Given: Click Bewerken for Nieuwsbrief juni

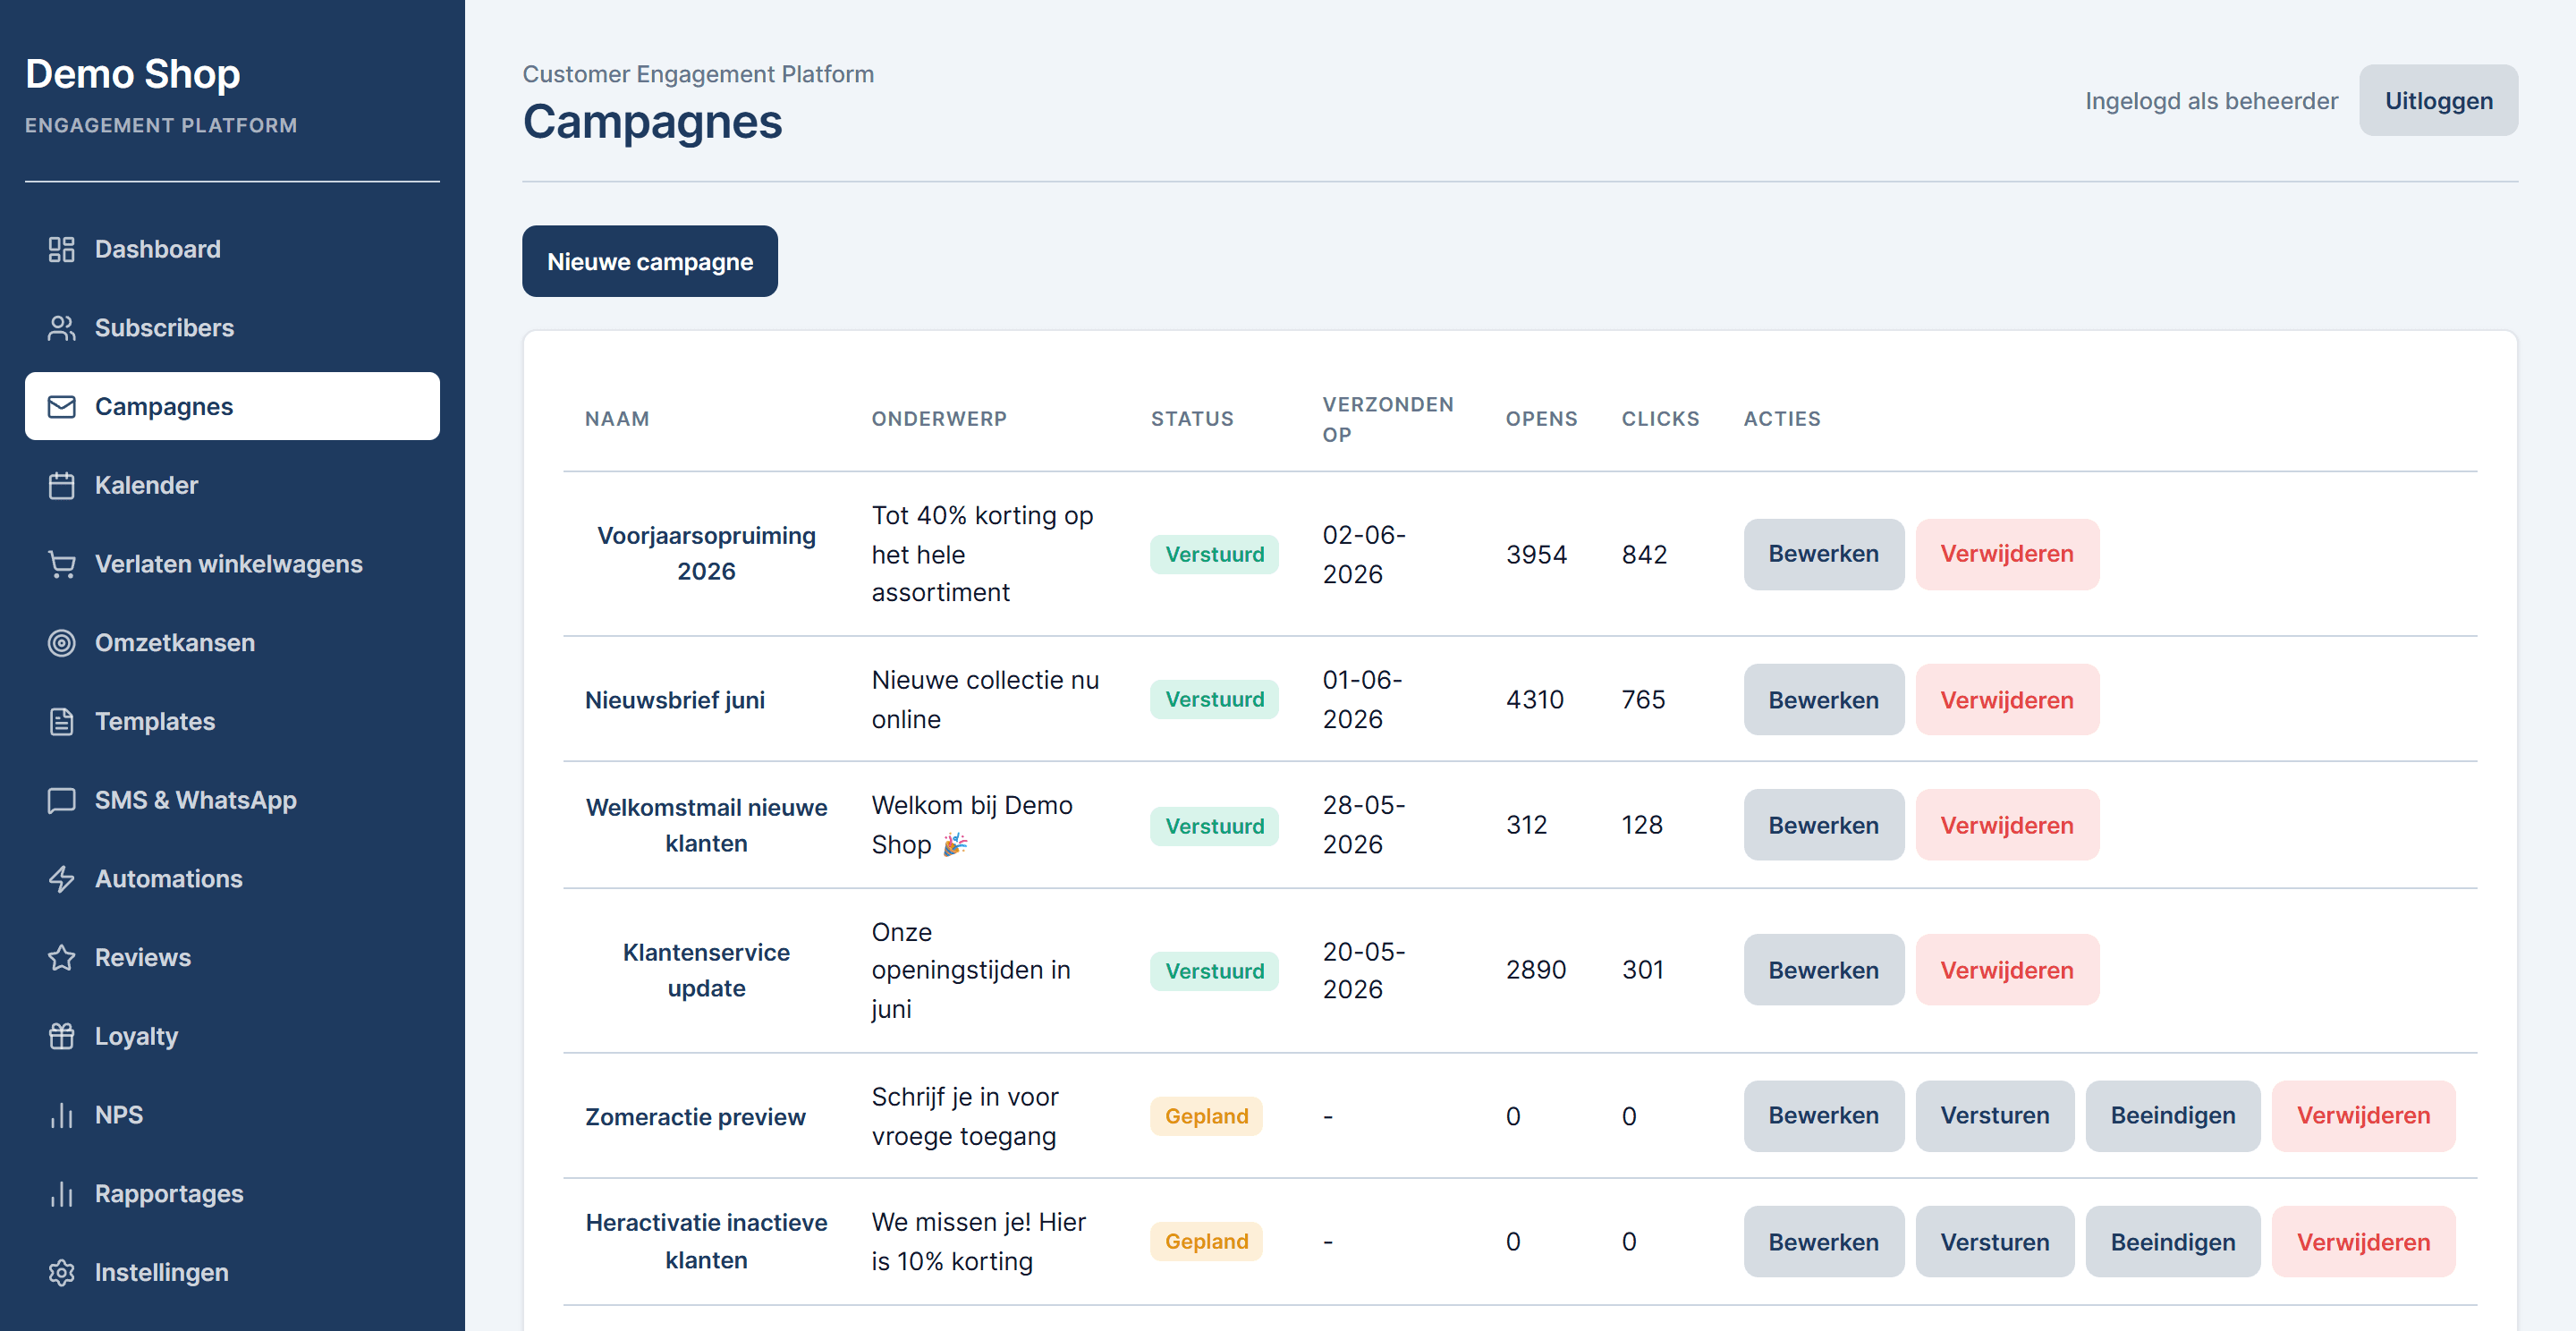Looking at the screenshot, I should [1823, 700].
